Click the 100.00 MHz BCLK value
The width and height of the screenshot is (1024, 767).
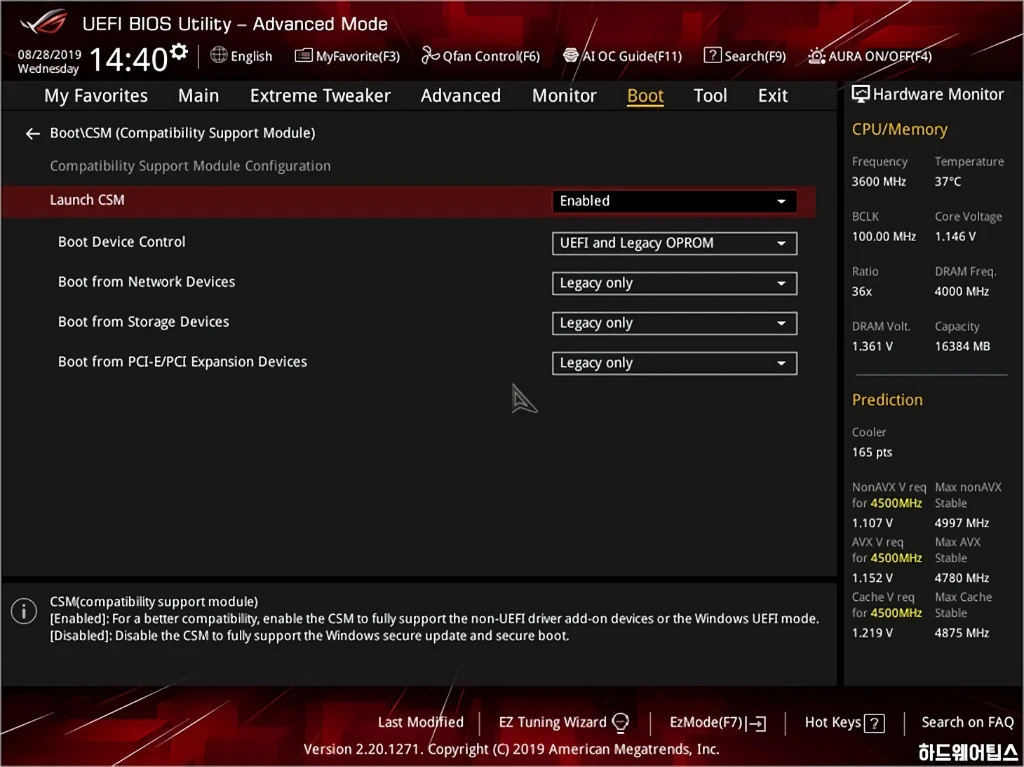tap(884, 237)
